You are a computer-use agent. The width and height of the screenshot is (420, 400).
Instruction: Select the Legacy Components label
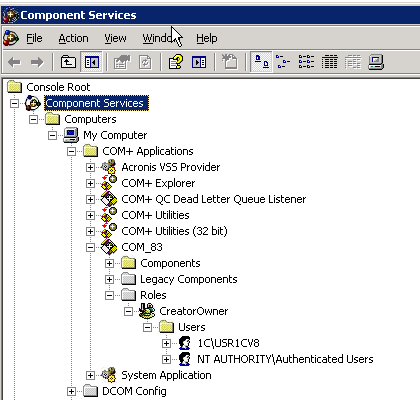[189, 279]
